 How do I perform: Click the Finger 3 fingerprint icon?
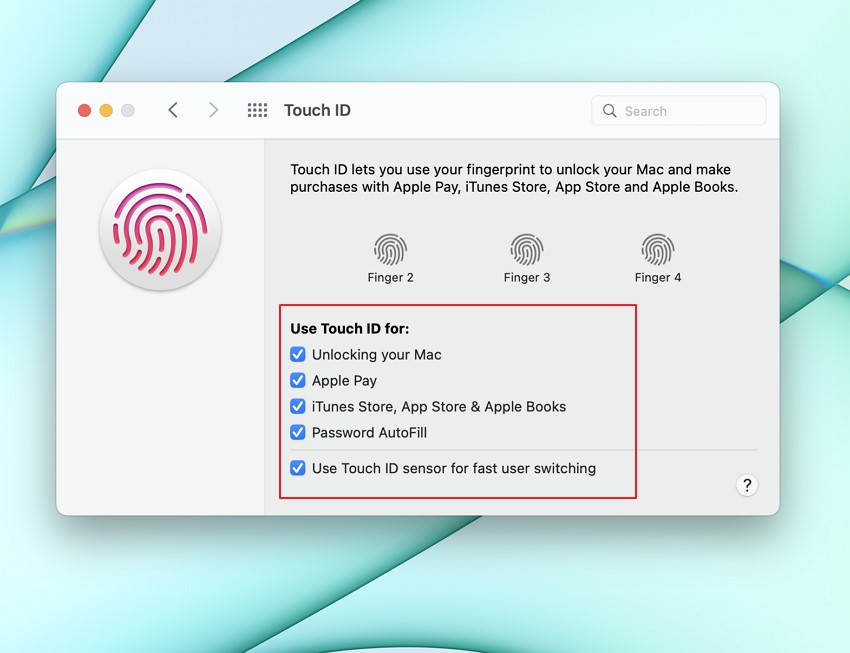(527, 248)
